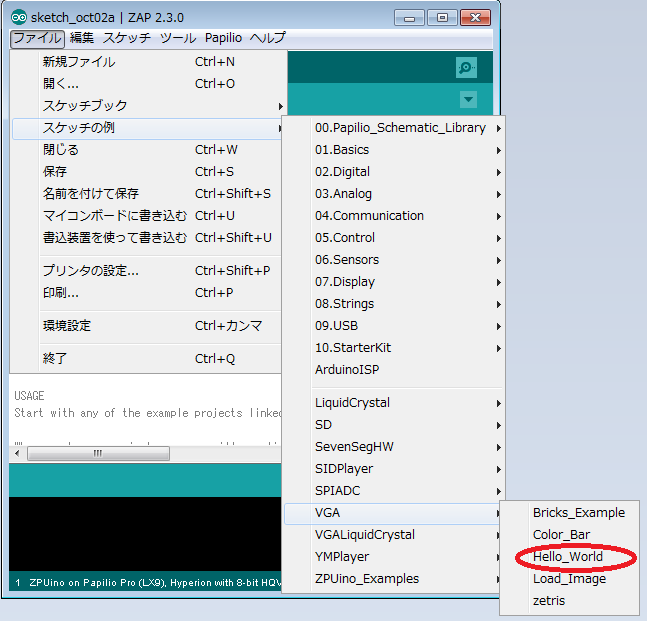The width and height of the screenshot is (647, 621).
Task: Expand YMPlayer library examples
Action: tap(392, 557)
